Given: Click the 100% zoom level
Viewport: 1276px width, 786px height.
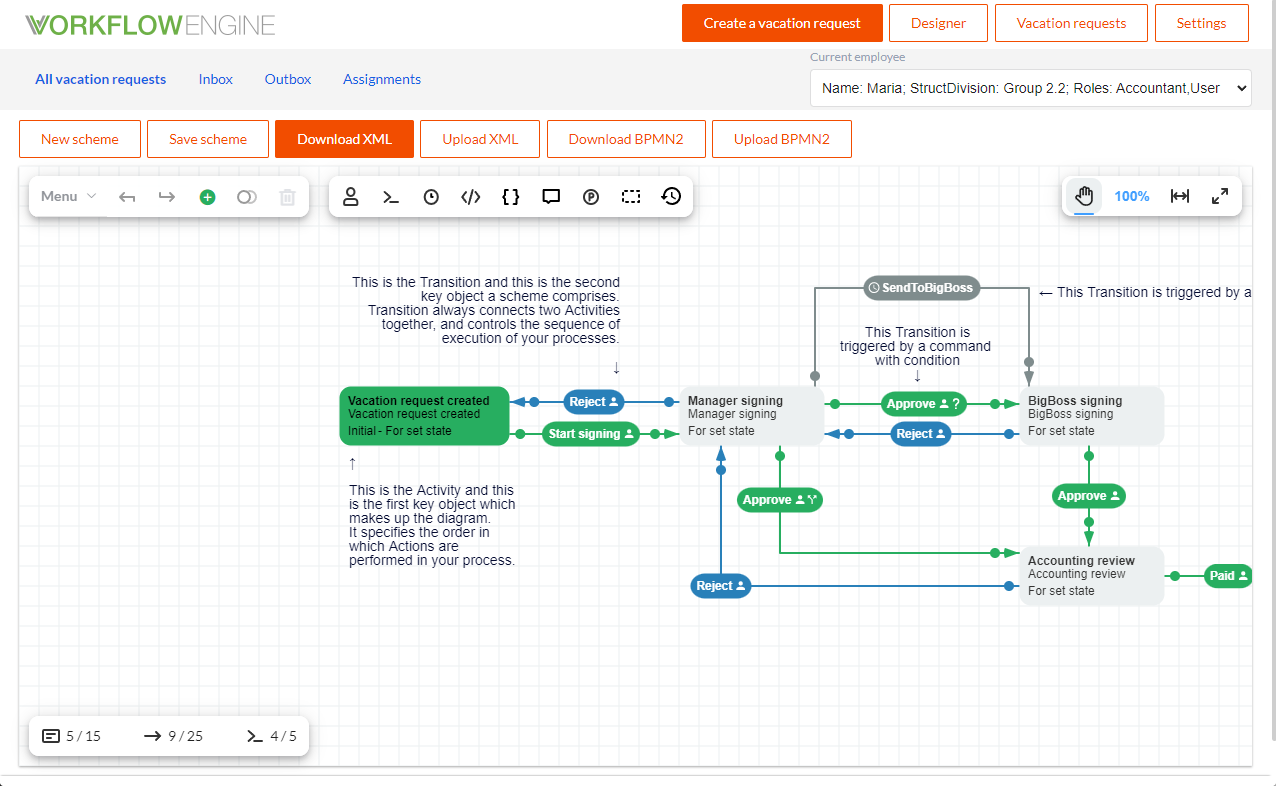Looking at the screenshot, I should click(1132, 196).
